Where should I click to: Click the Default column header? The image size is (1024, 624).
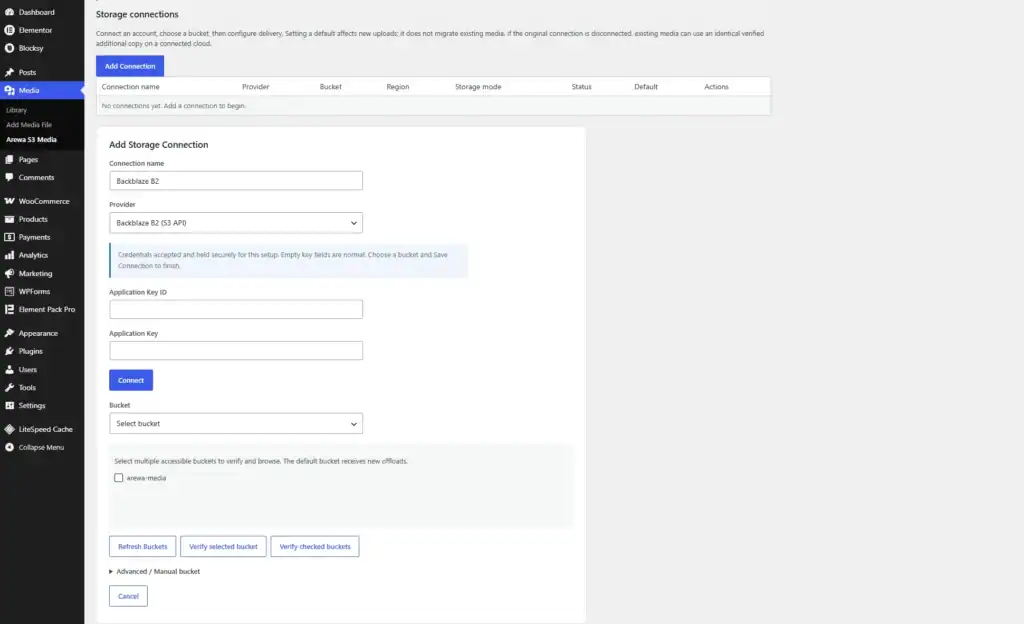tap(646, 87)
